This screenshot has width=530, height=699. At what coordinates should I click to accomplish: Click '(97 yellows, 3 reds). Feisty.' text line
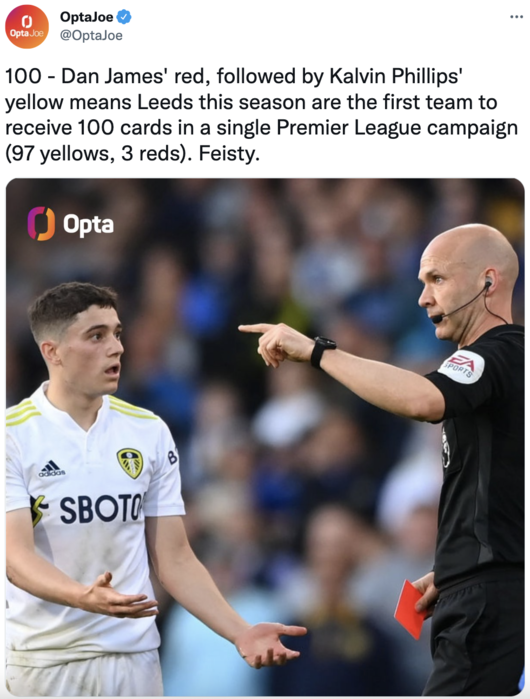point(132,153)
